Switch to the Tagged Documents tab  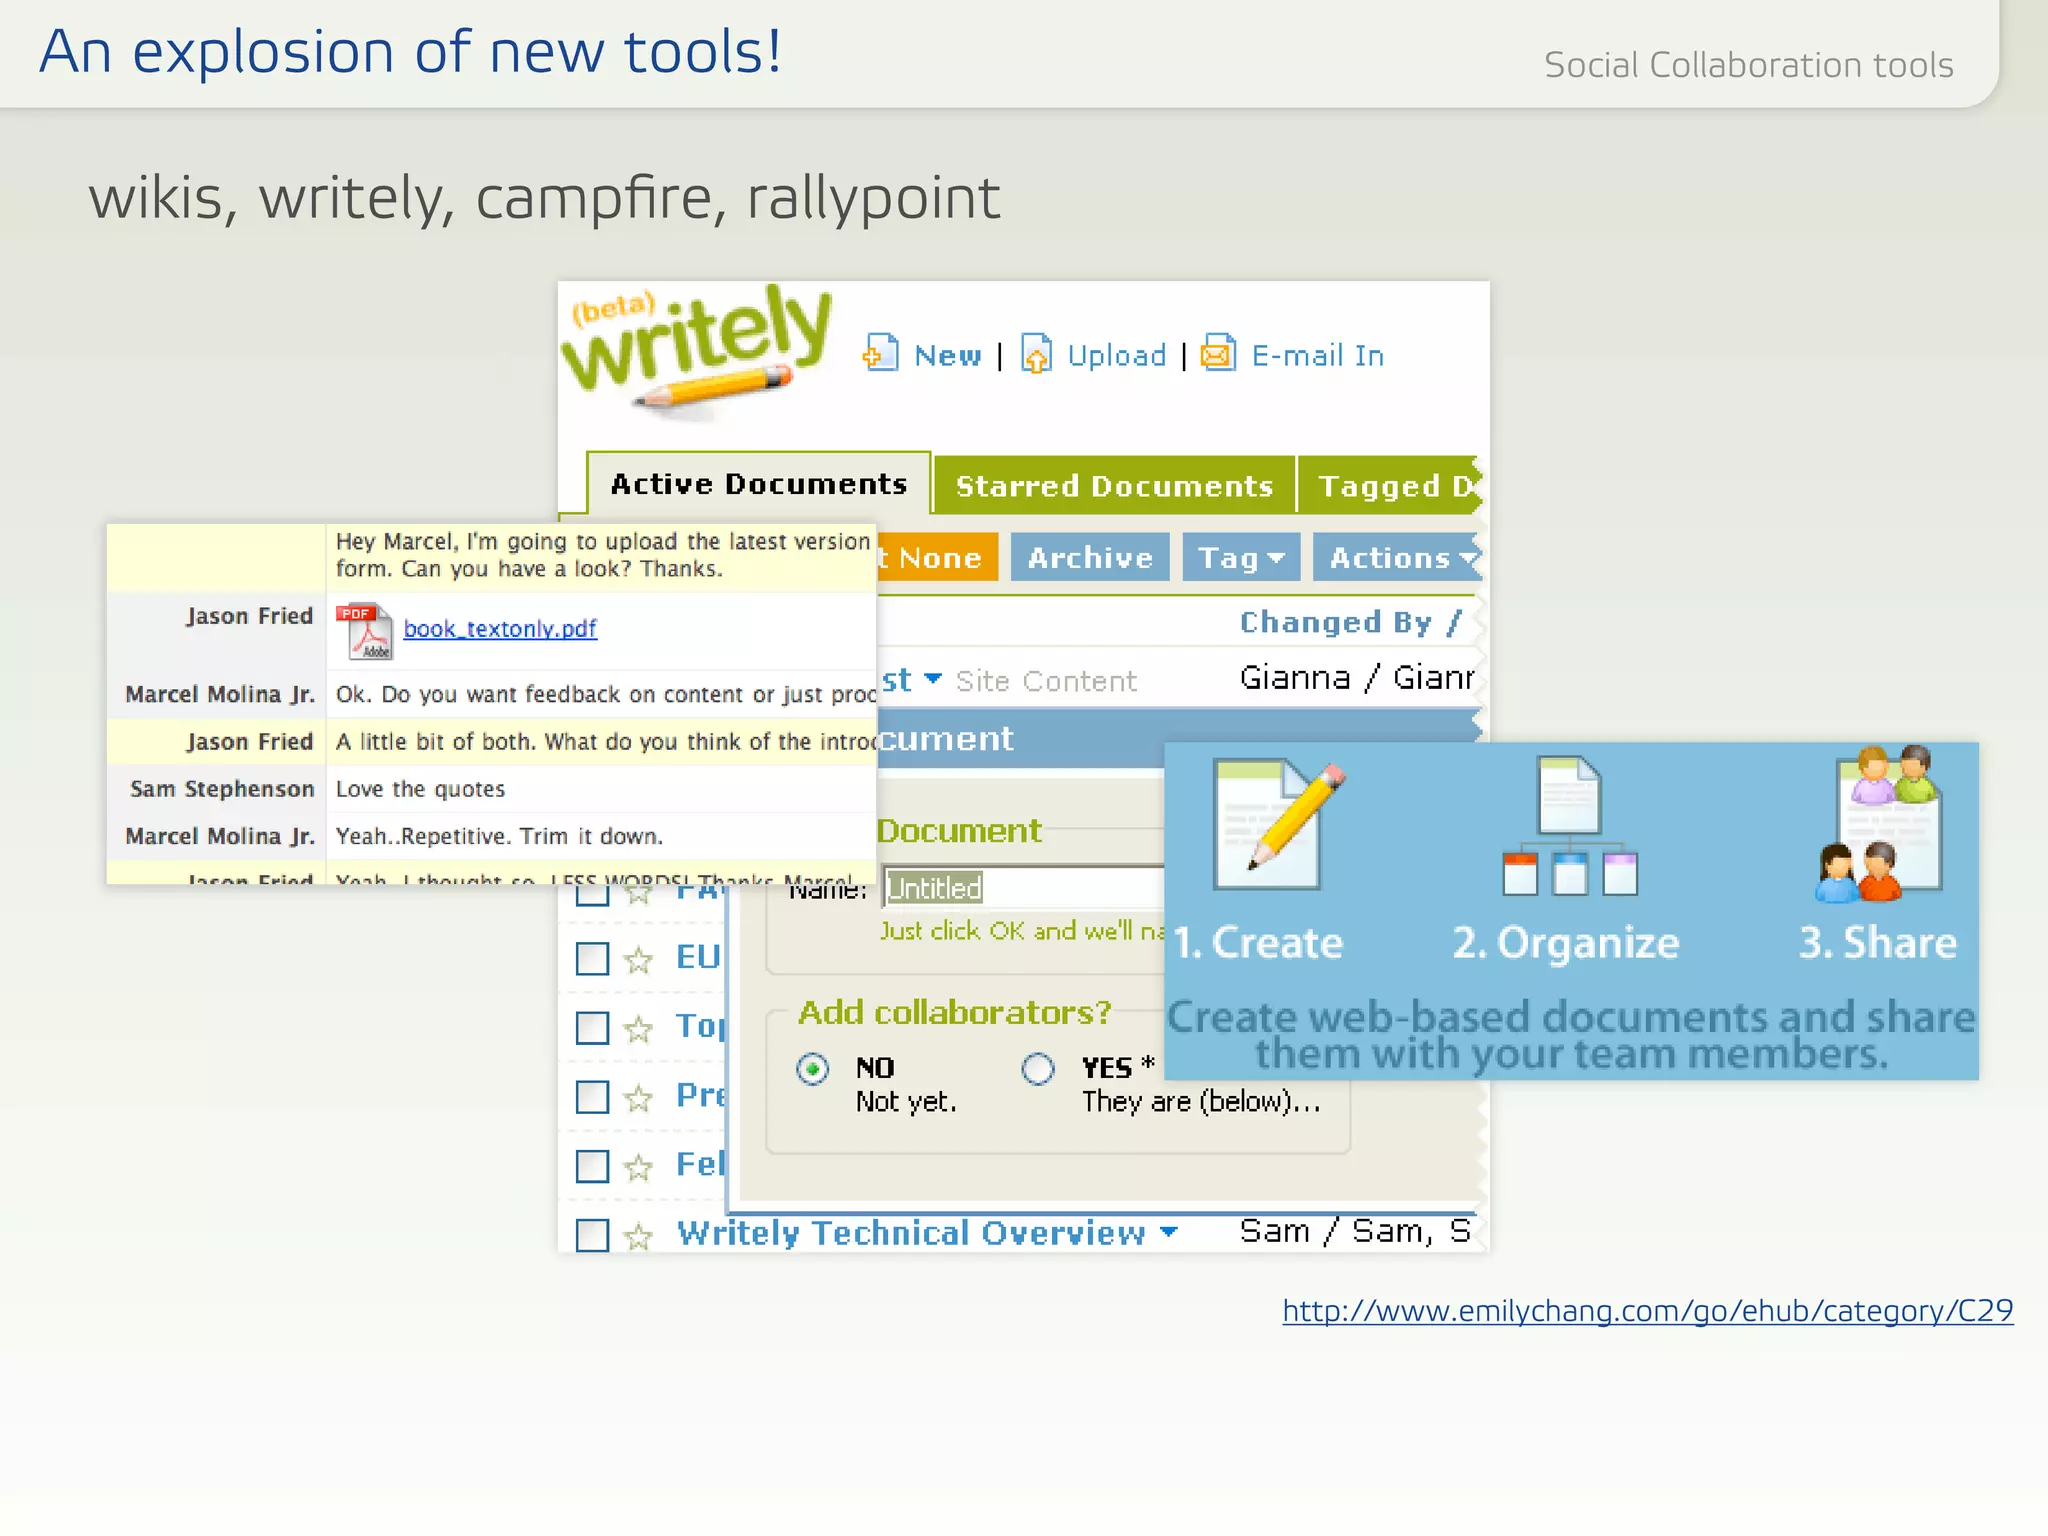click(1390, 486)
